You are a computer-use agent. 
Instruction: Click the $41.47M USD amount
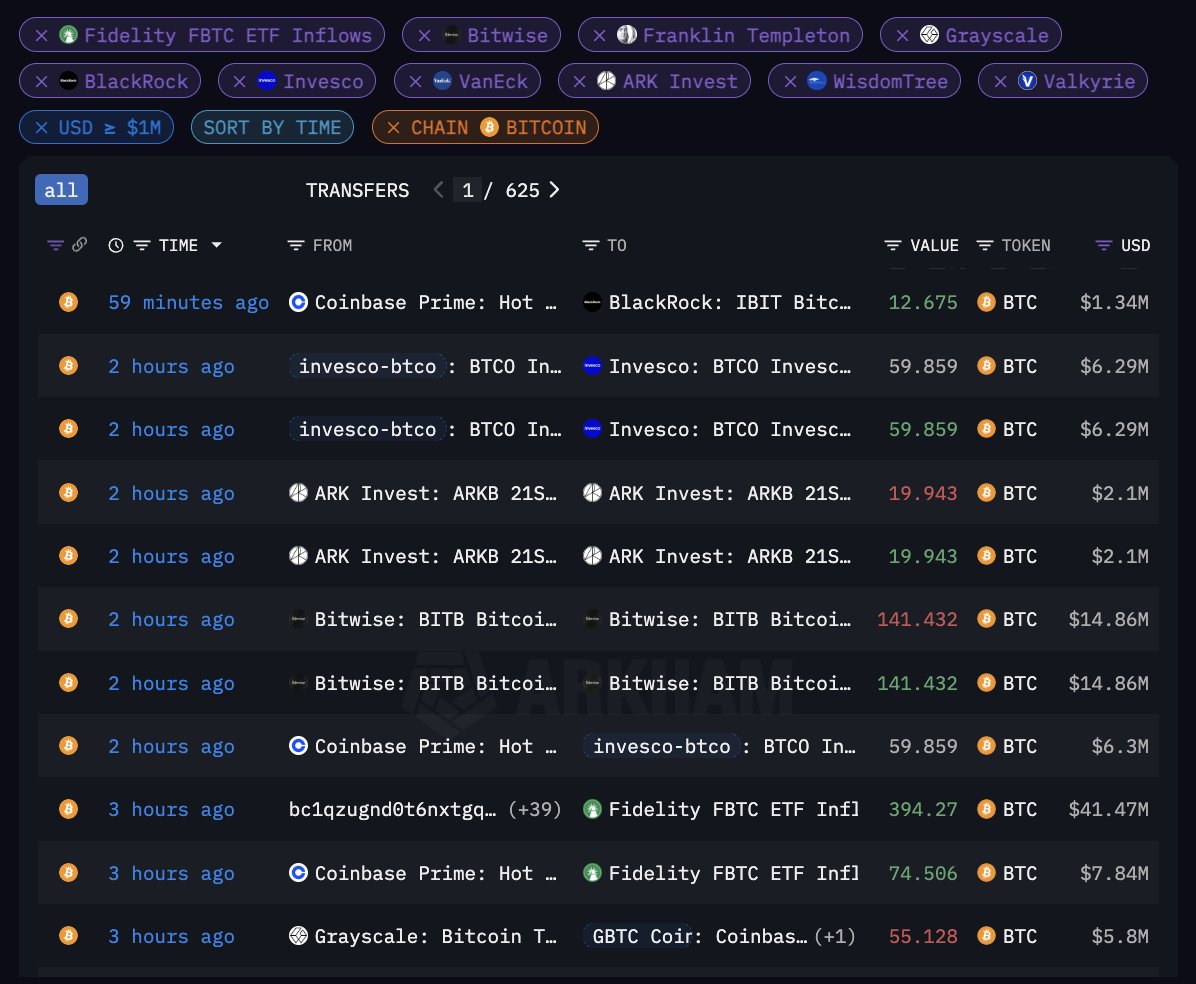pyautogui.click(x=1108, y=809)
